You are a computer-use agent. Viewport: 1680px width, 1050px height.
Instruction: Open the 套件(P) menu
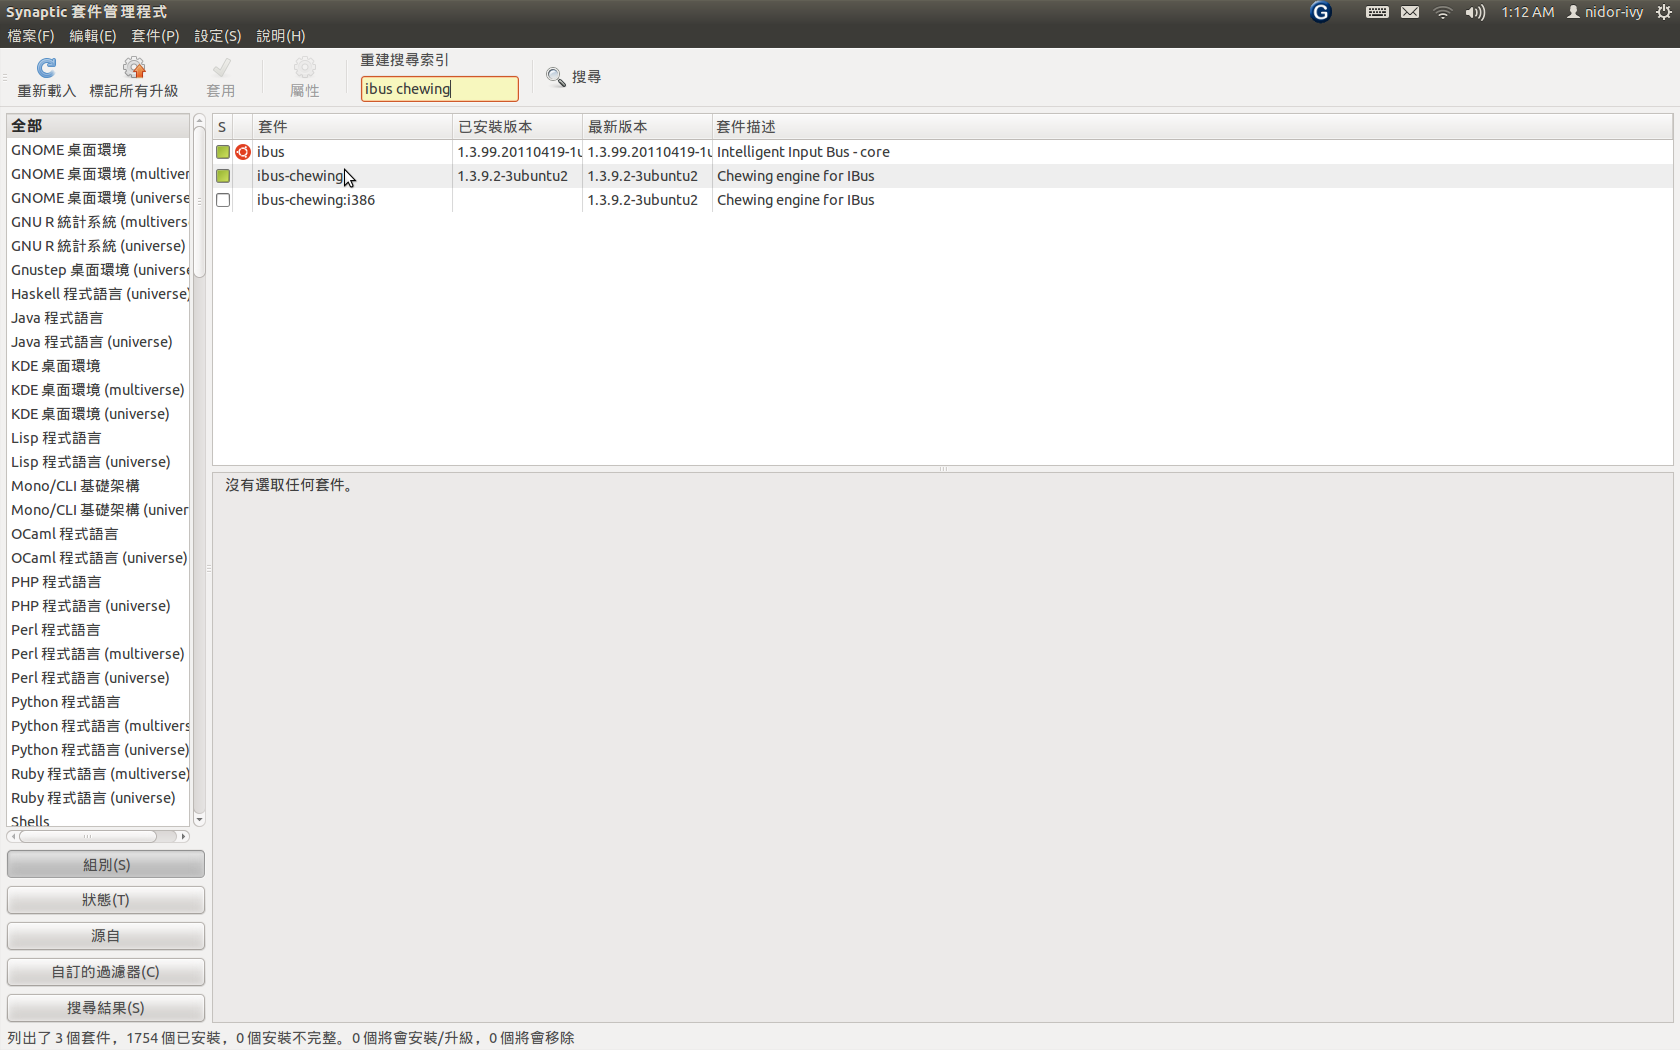click(x=155, y=36)
